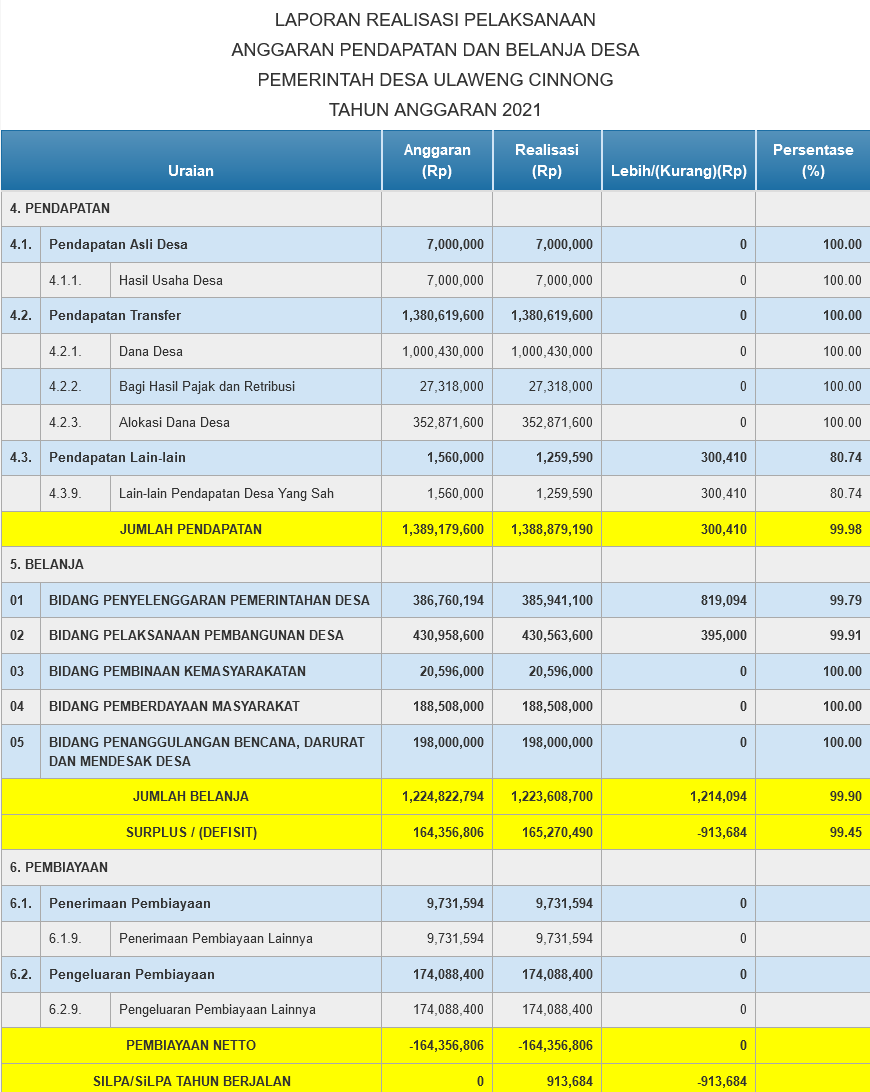
Task: Click the SURPLUS / (DEFISIT) label
Action: coord(192,832)
